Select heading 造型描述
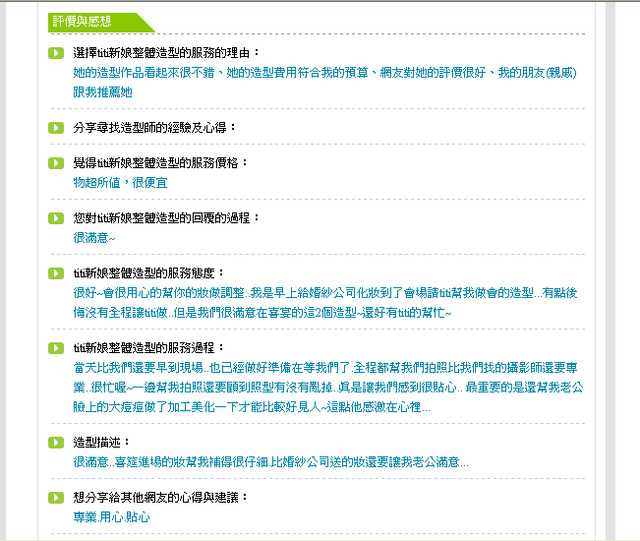 (101, 442)
